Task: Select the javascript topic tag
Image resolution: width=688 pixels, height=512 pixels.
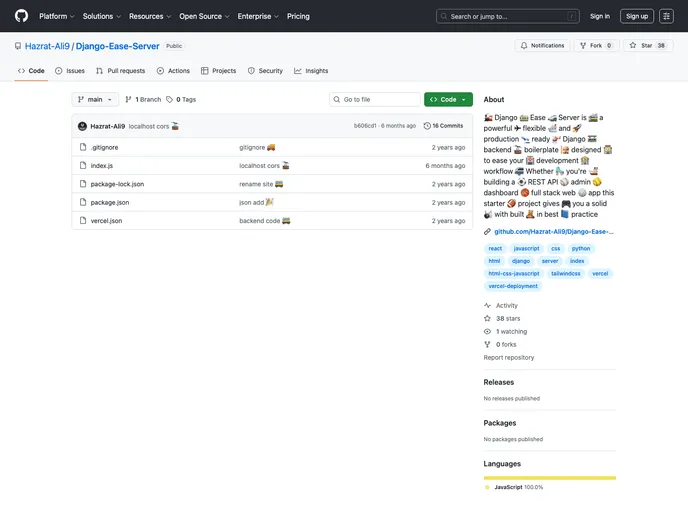Action: (527, 249)
